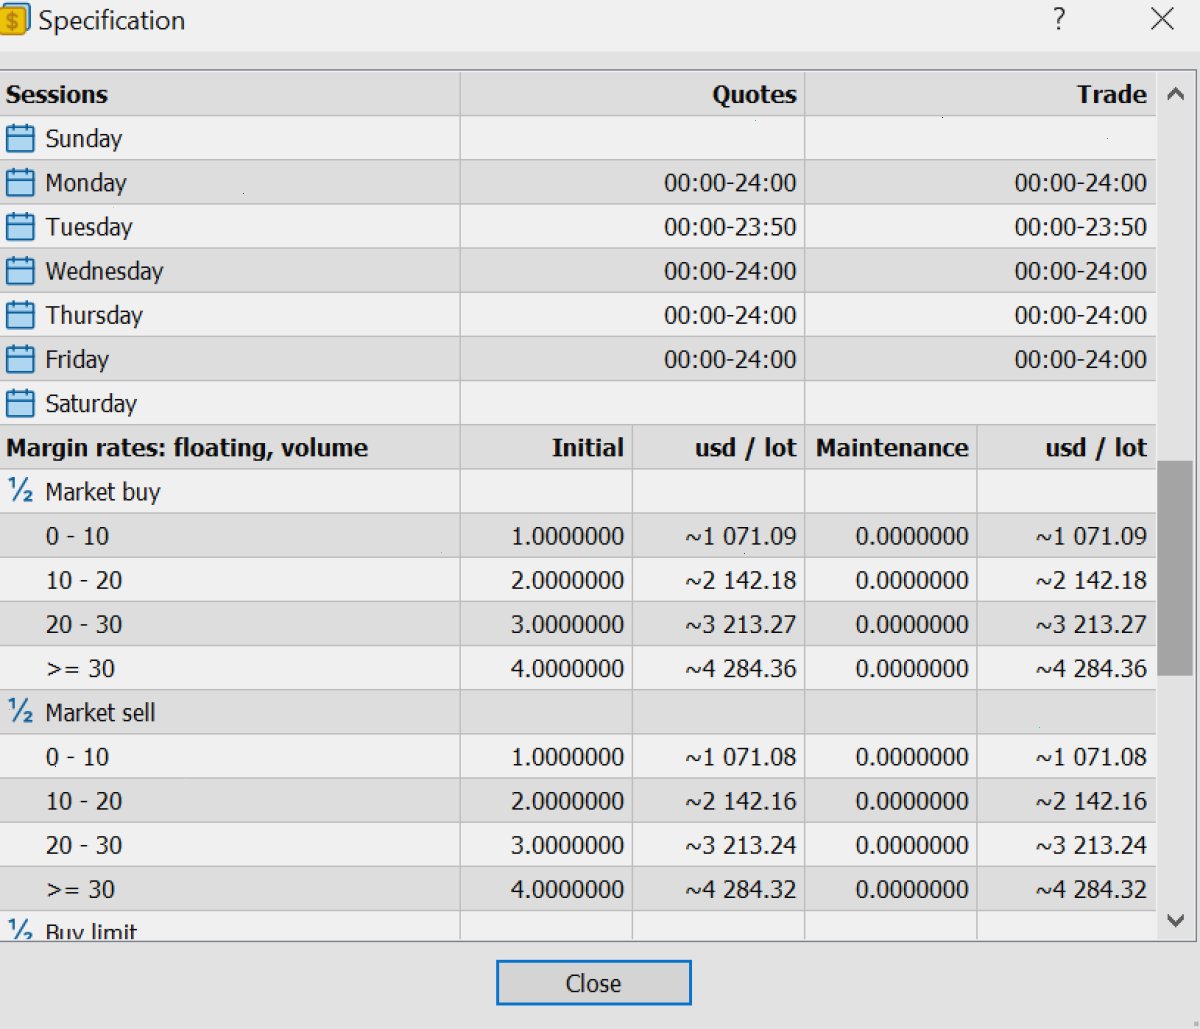Select Market buy initial value ~2 142.18
The image size is (1200, 1029).
point(741,580)
